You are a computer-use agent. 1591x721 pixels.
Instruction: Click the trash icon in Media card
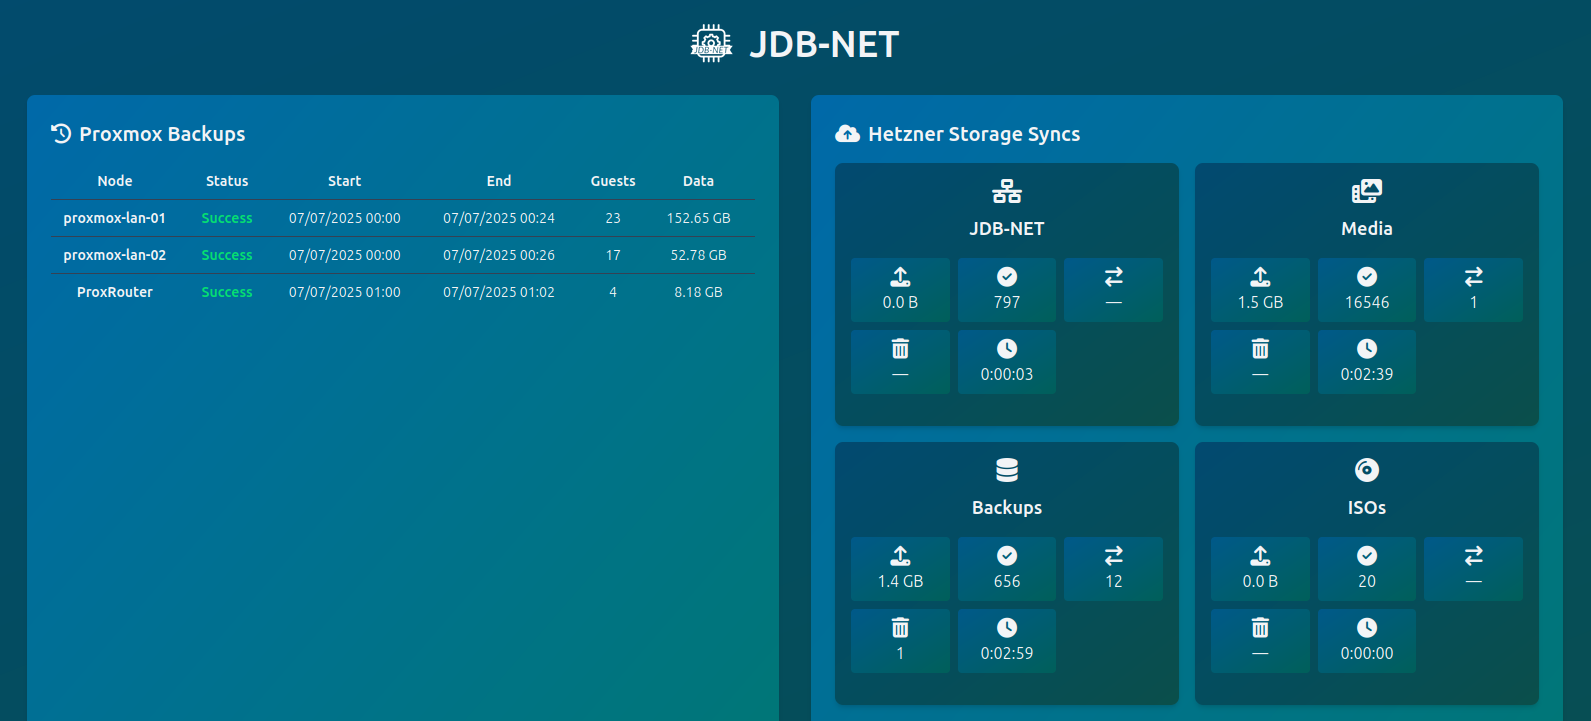[1260, 348]
